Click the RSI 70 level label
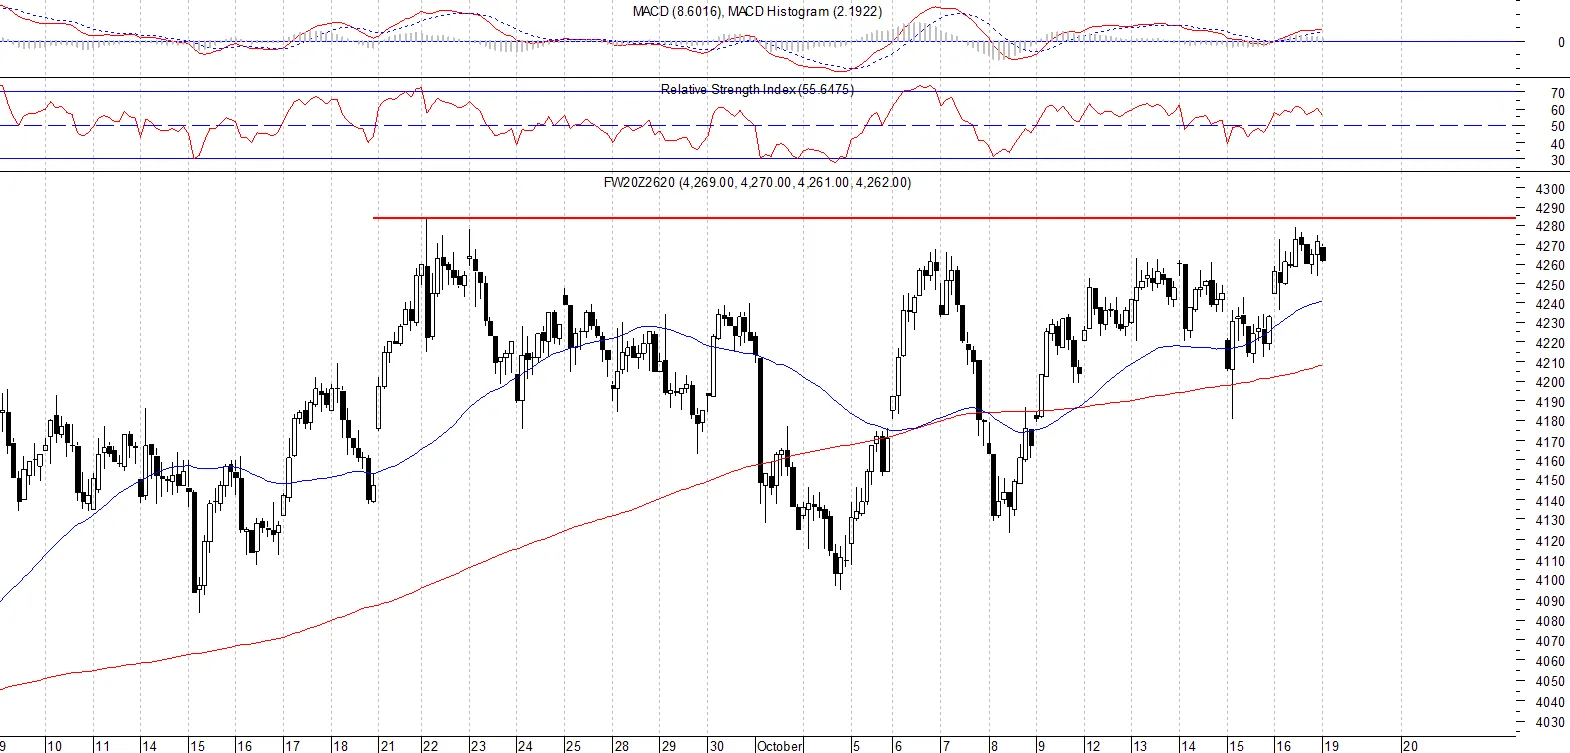The width and height of the screenshot is (1570, 753). coord(1558,93)
